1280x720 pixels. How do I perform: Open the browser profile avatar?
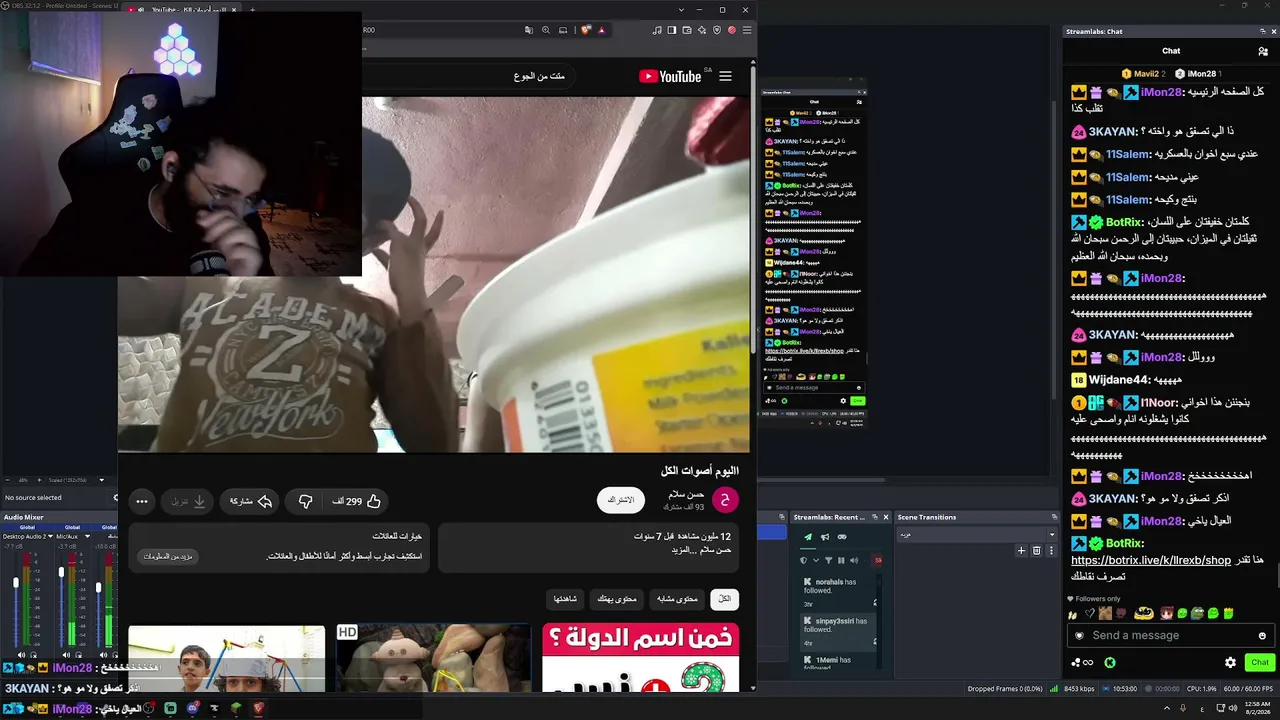(732, 30)
